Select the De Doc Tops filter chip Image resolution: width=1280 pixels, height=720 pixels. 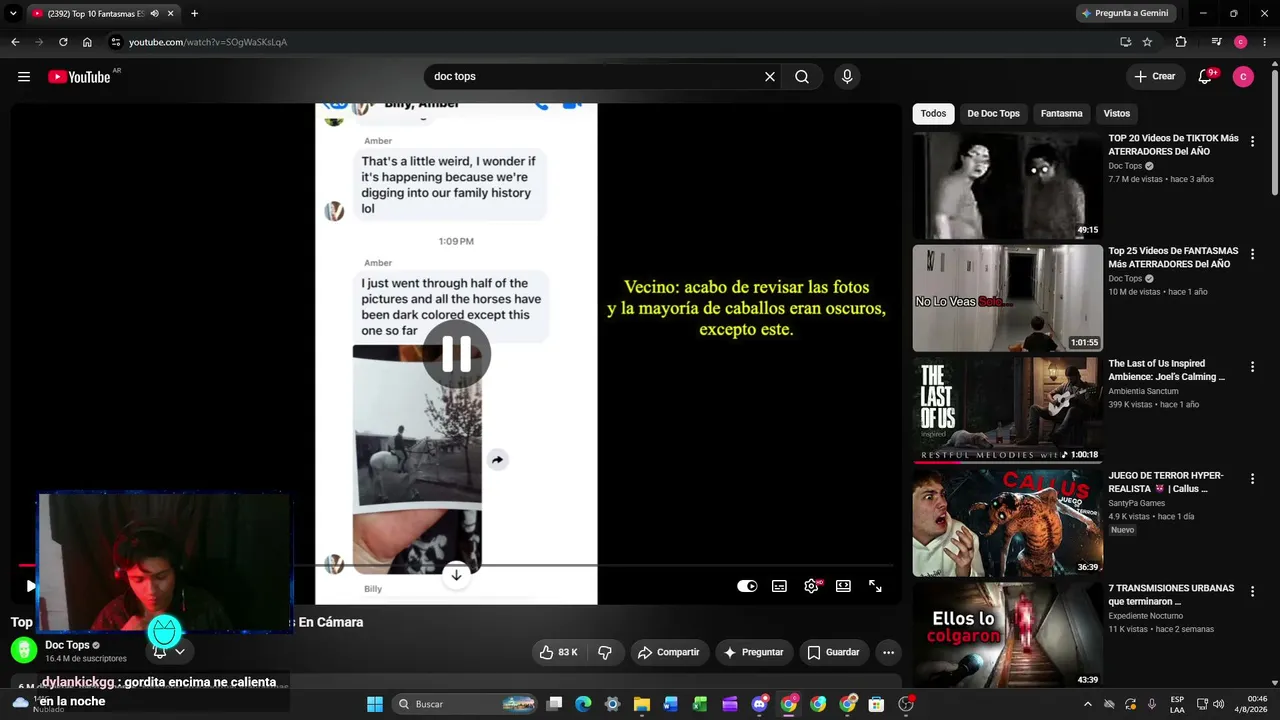pyautogui.click(x=993, y=114)
